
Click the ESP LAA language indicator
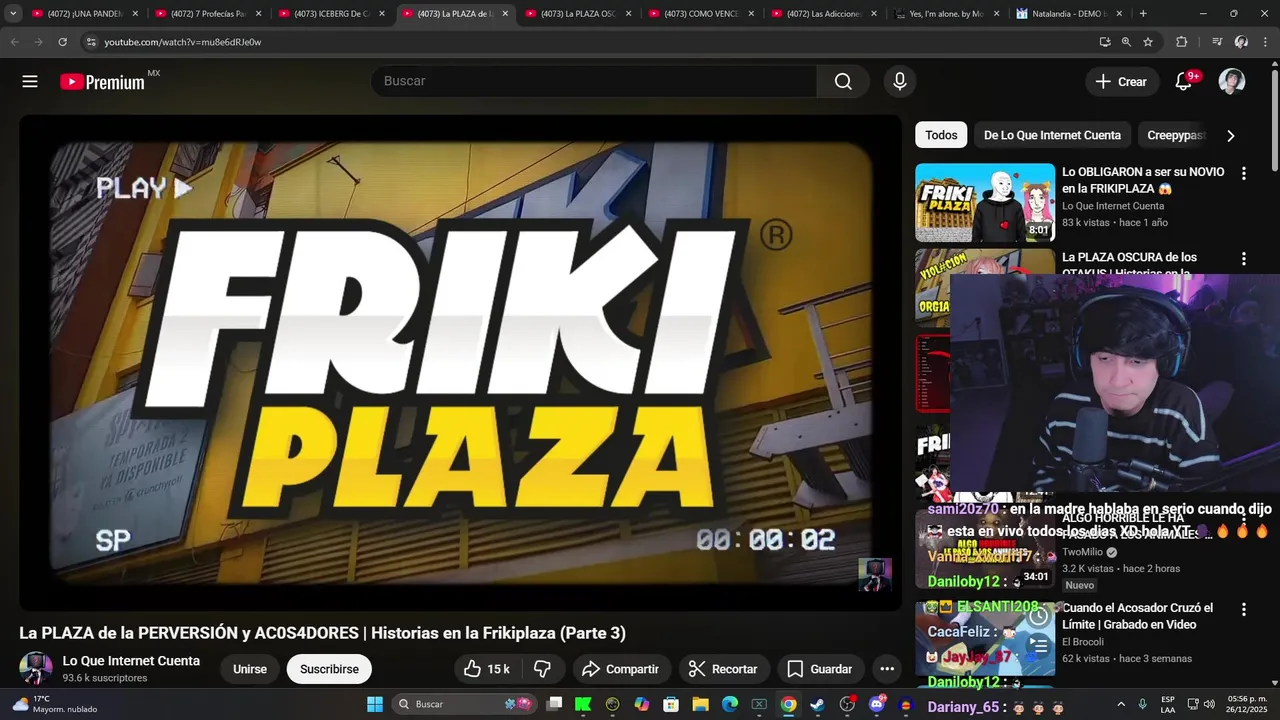1168,704
